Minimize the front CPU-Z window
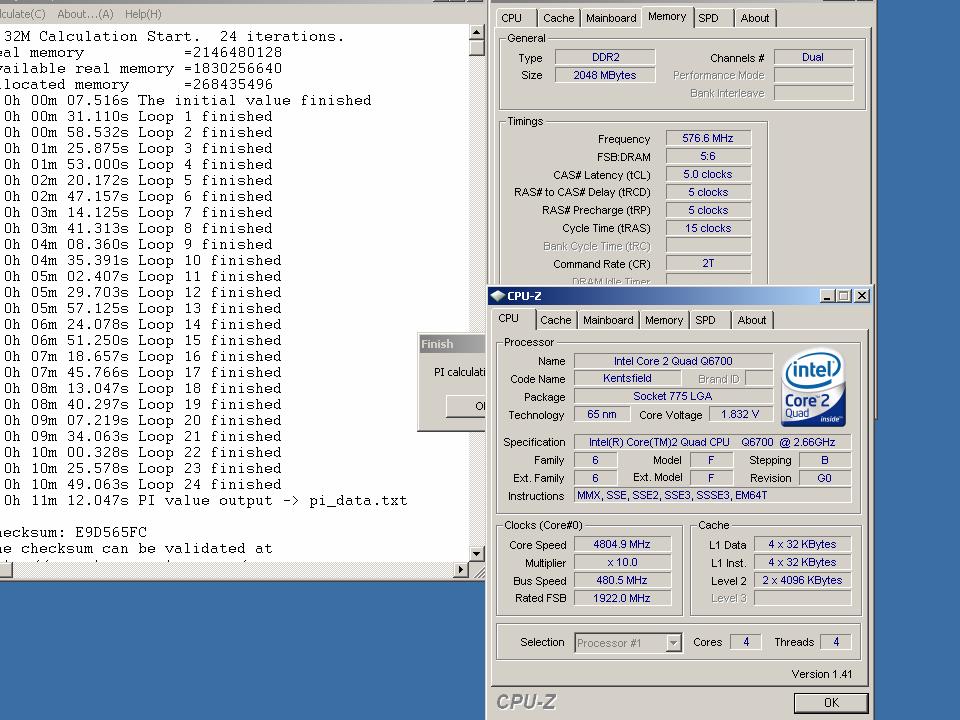This screenshot has height=720, width=960. [827, 296]
